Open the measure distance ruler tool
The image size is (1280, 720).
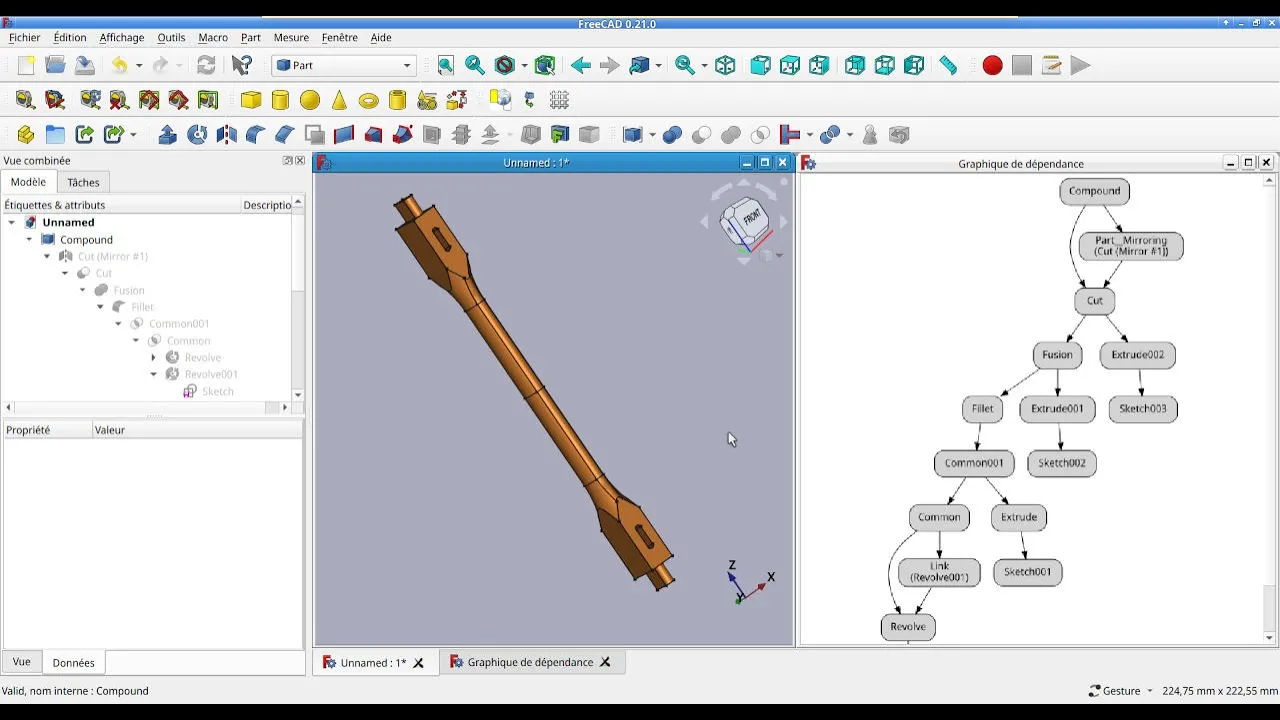point(948,65)
